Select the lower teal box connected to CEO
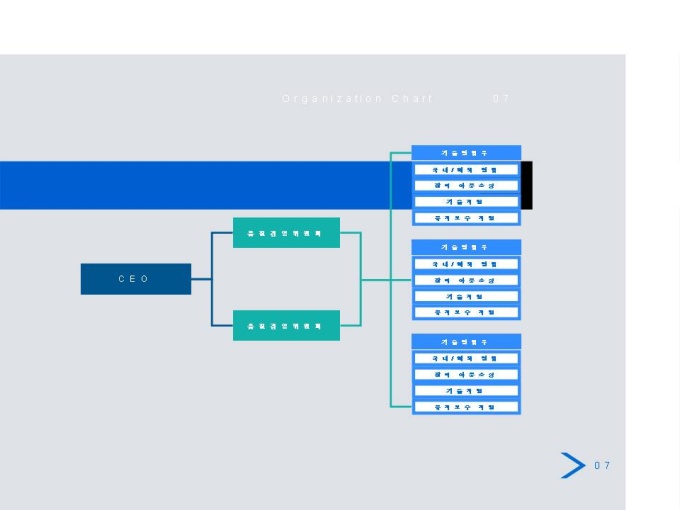680x510 pixels. 286,326
